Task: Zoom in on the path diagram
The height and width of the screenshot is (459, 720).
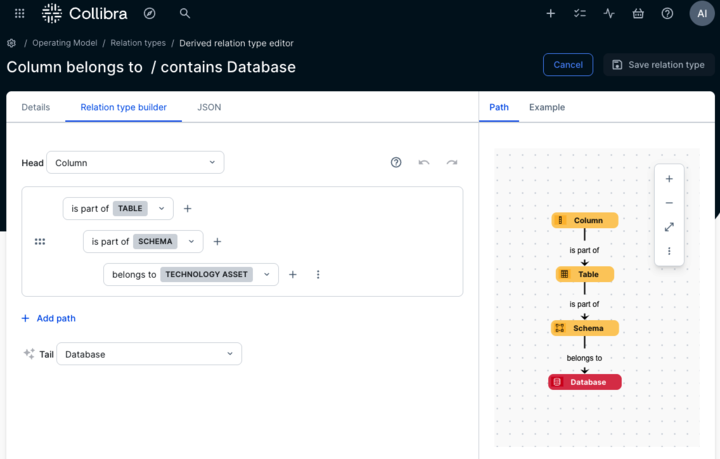Action: pos(669,179)
